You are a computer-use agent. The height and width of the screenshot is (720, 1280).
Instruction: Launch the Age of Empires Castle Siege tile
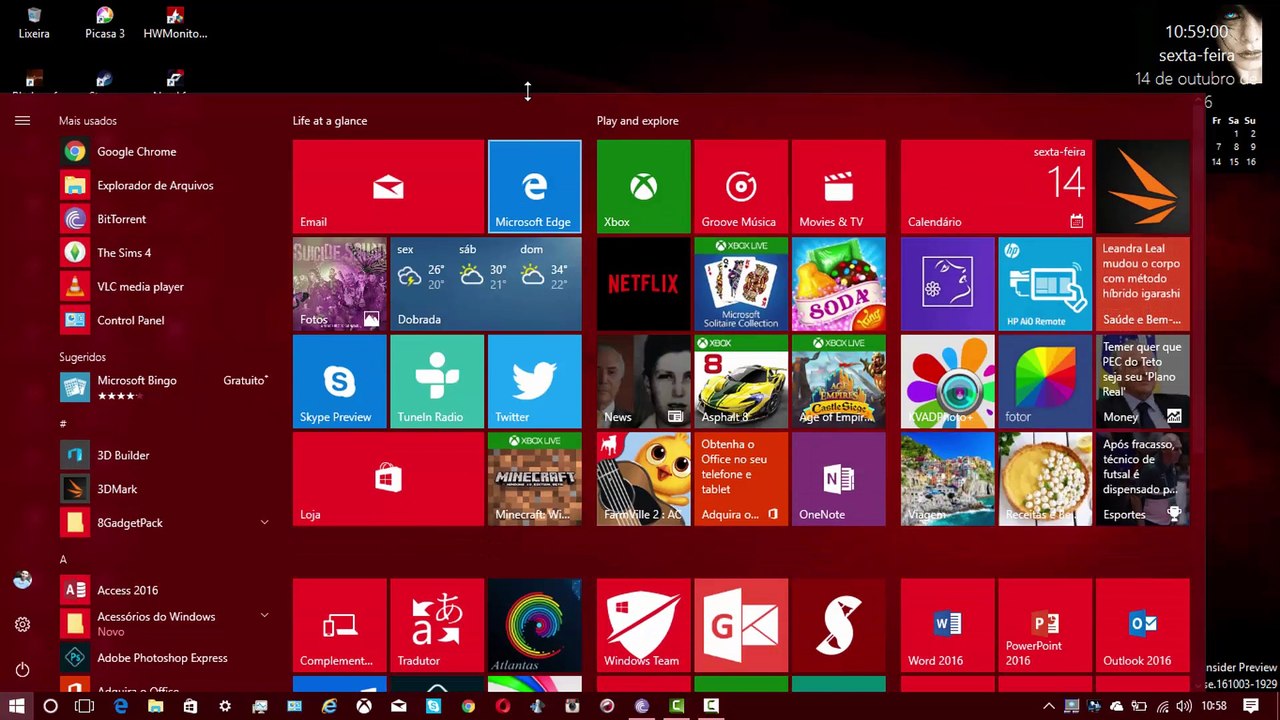coord(839,381)
